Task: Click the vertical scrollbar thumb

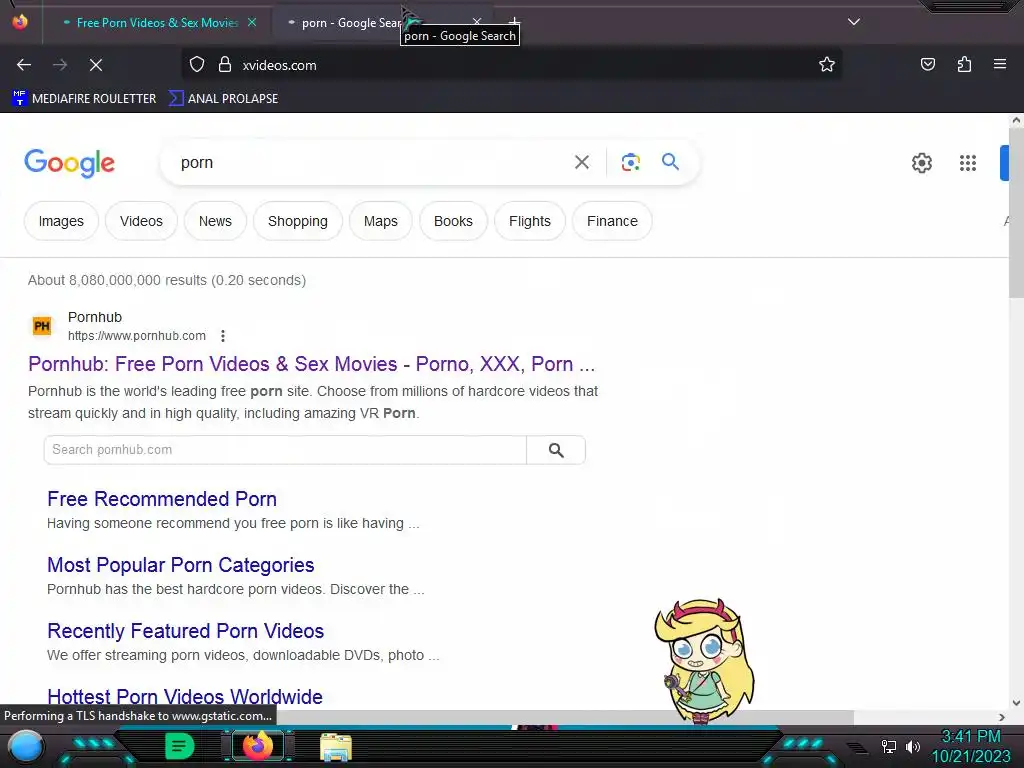Action: (x=1016, y=212)
